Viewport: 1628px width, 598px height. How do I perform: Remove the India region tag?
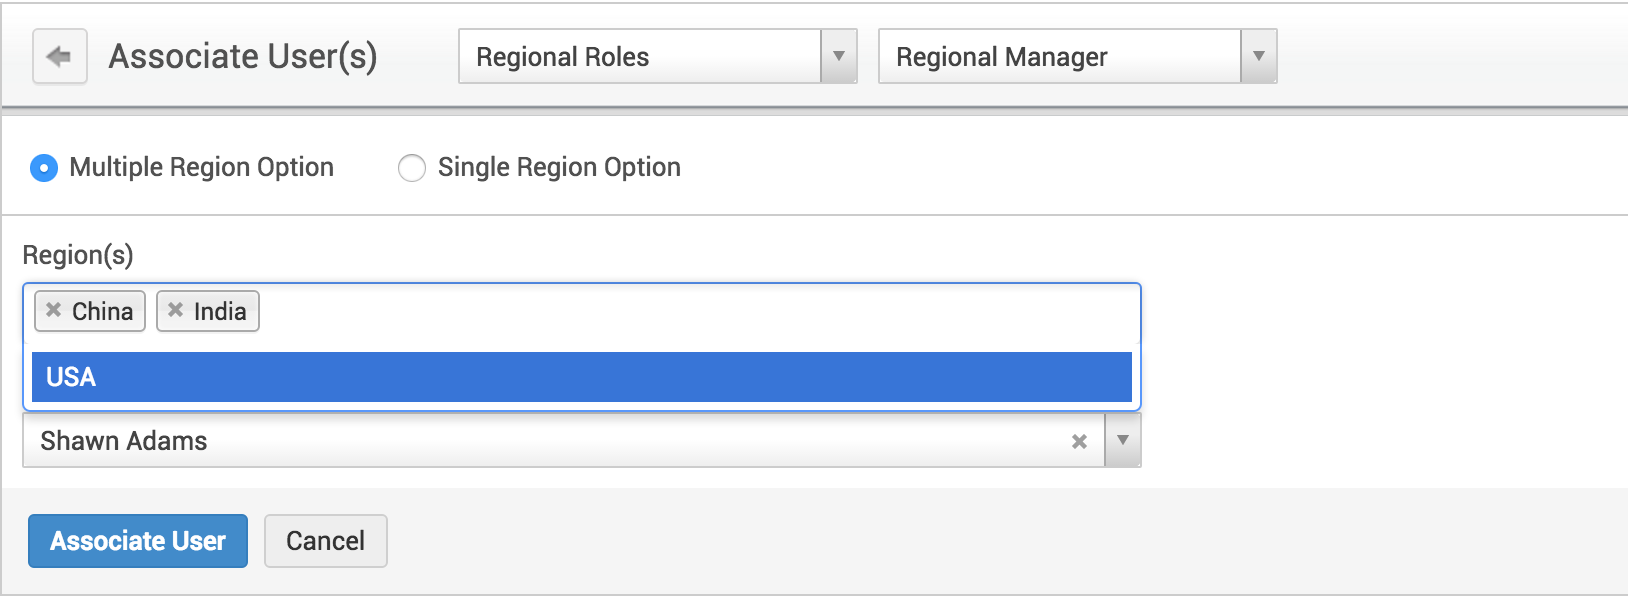[x=176, y=310]
